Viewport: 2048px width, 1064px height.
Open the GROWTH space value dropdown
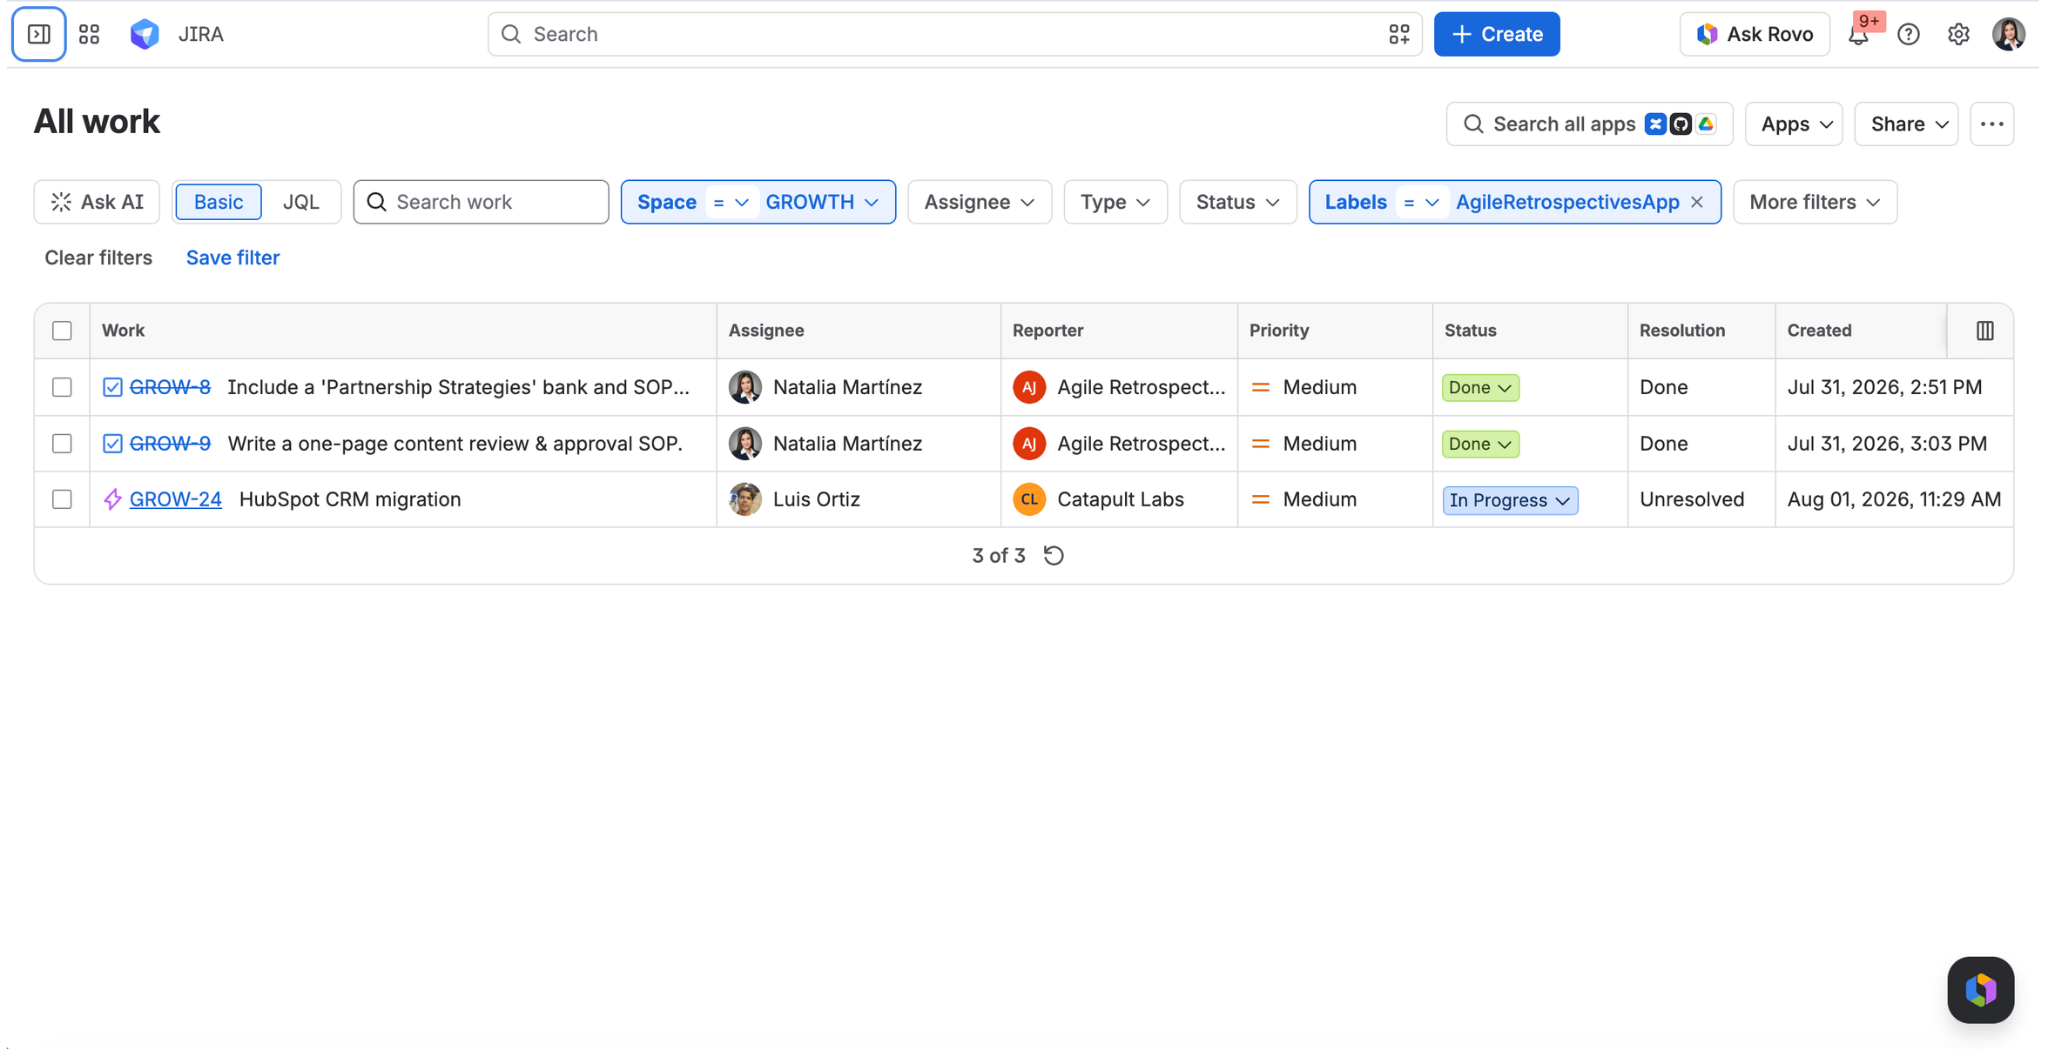tap(822, 202)
